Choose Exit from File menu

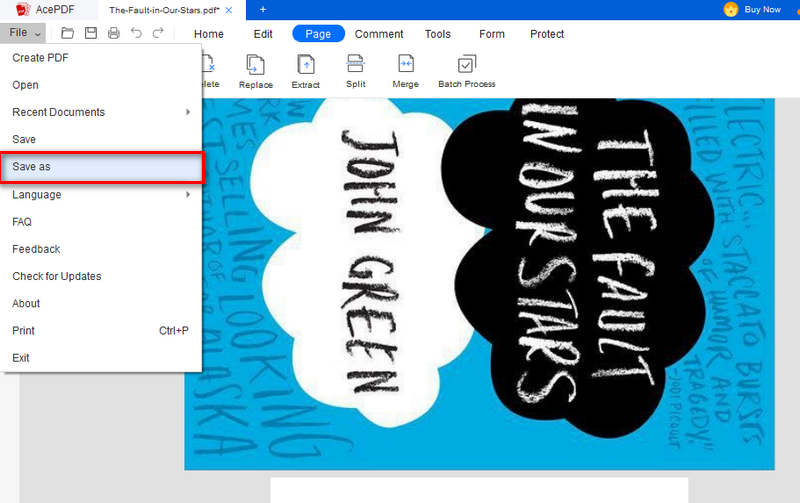point(101,358)
